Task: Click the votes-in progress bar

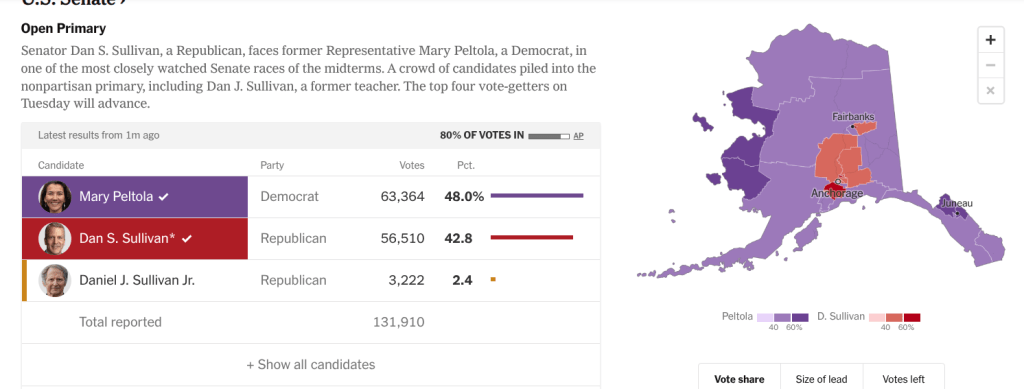Action: (x=549, y=136)
